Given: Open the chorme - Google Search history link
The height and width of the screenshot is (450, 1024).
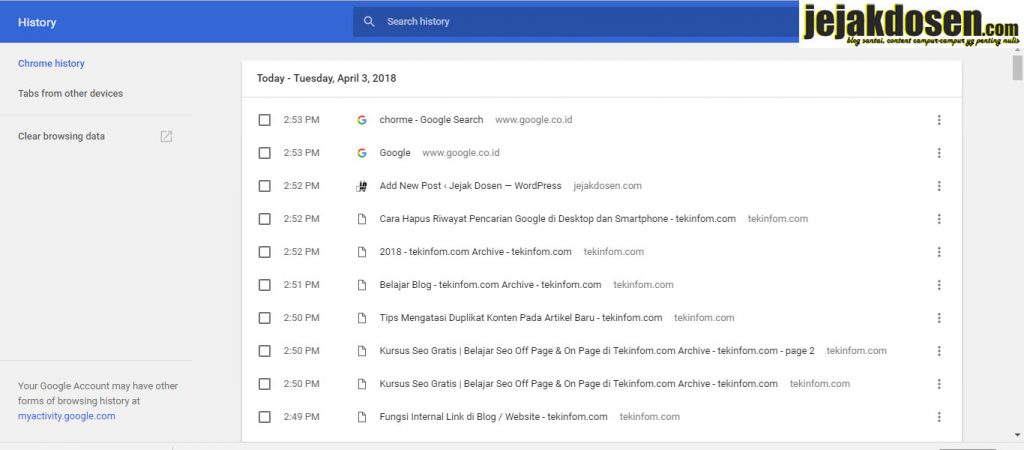Looking at the screenshot, I should [x=431, y=120].
